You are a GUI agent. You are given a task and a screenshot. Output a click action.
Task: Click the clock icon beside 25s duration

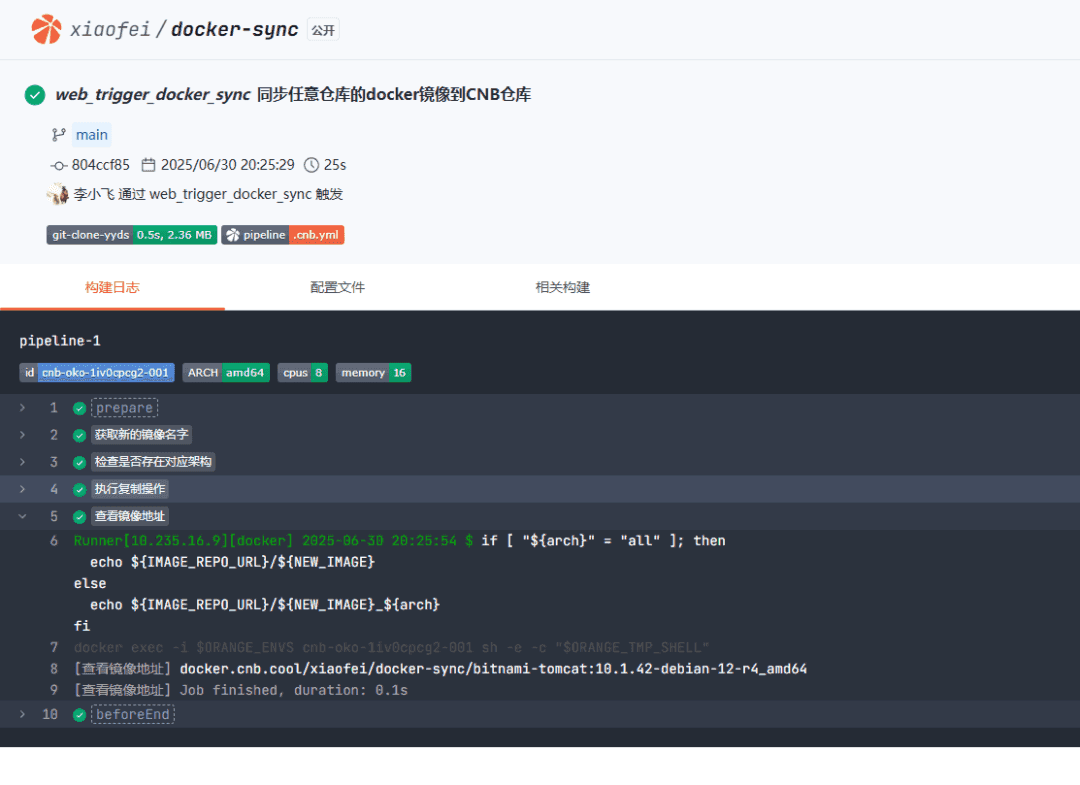[x=311, y=165]
